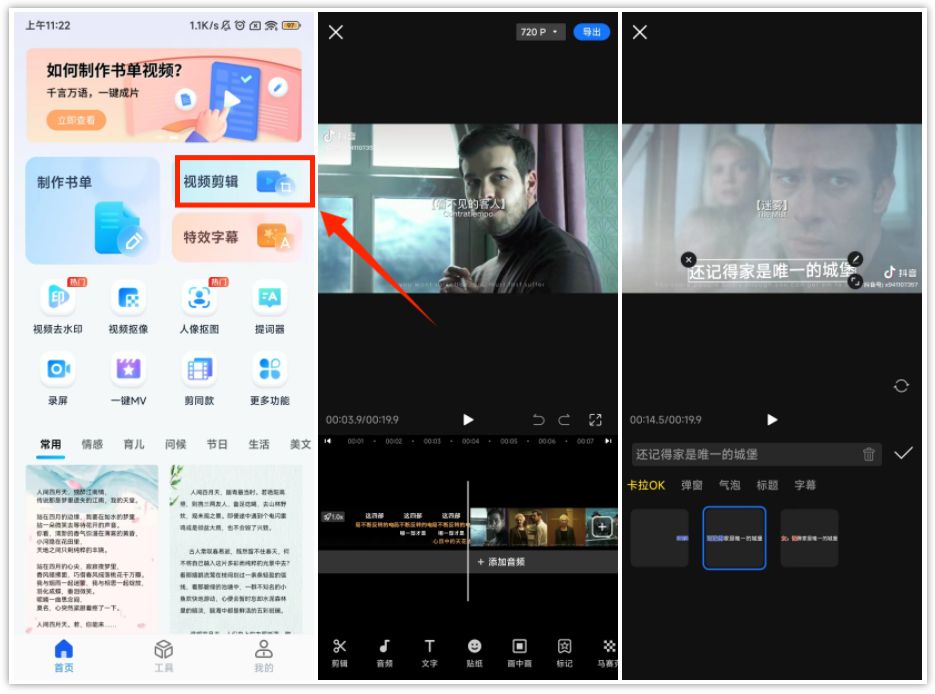
Task: Select the 文字 text tool
Action: click(x=429, y=653)
